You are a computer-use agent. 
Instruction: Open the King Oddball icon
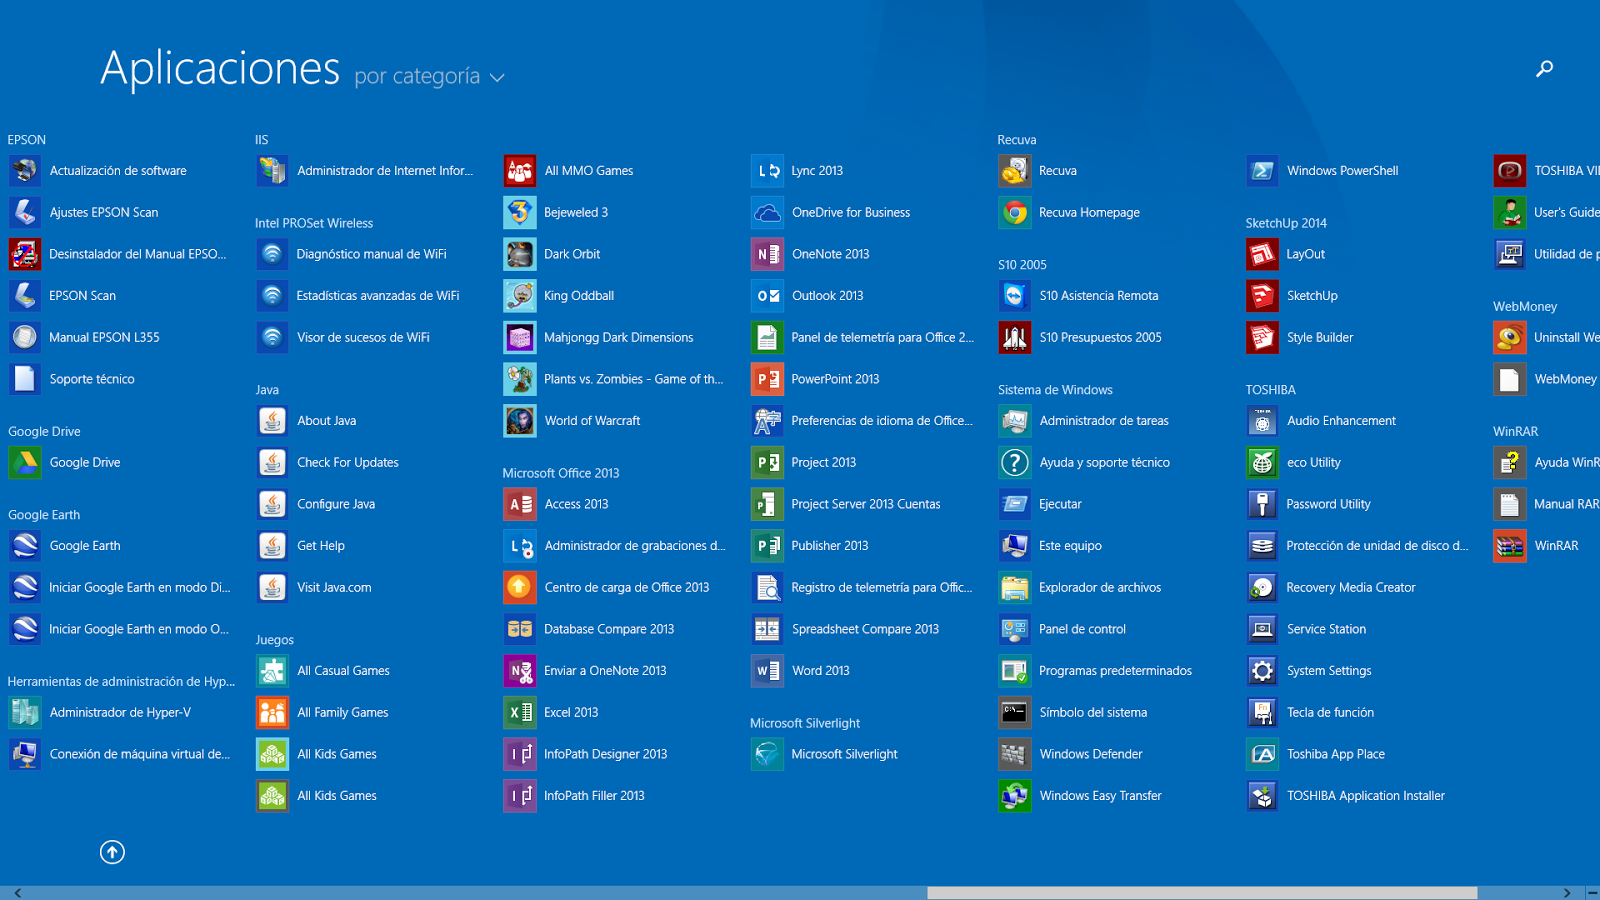click(520, 296)
